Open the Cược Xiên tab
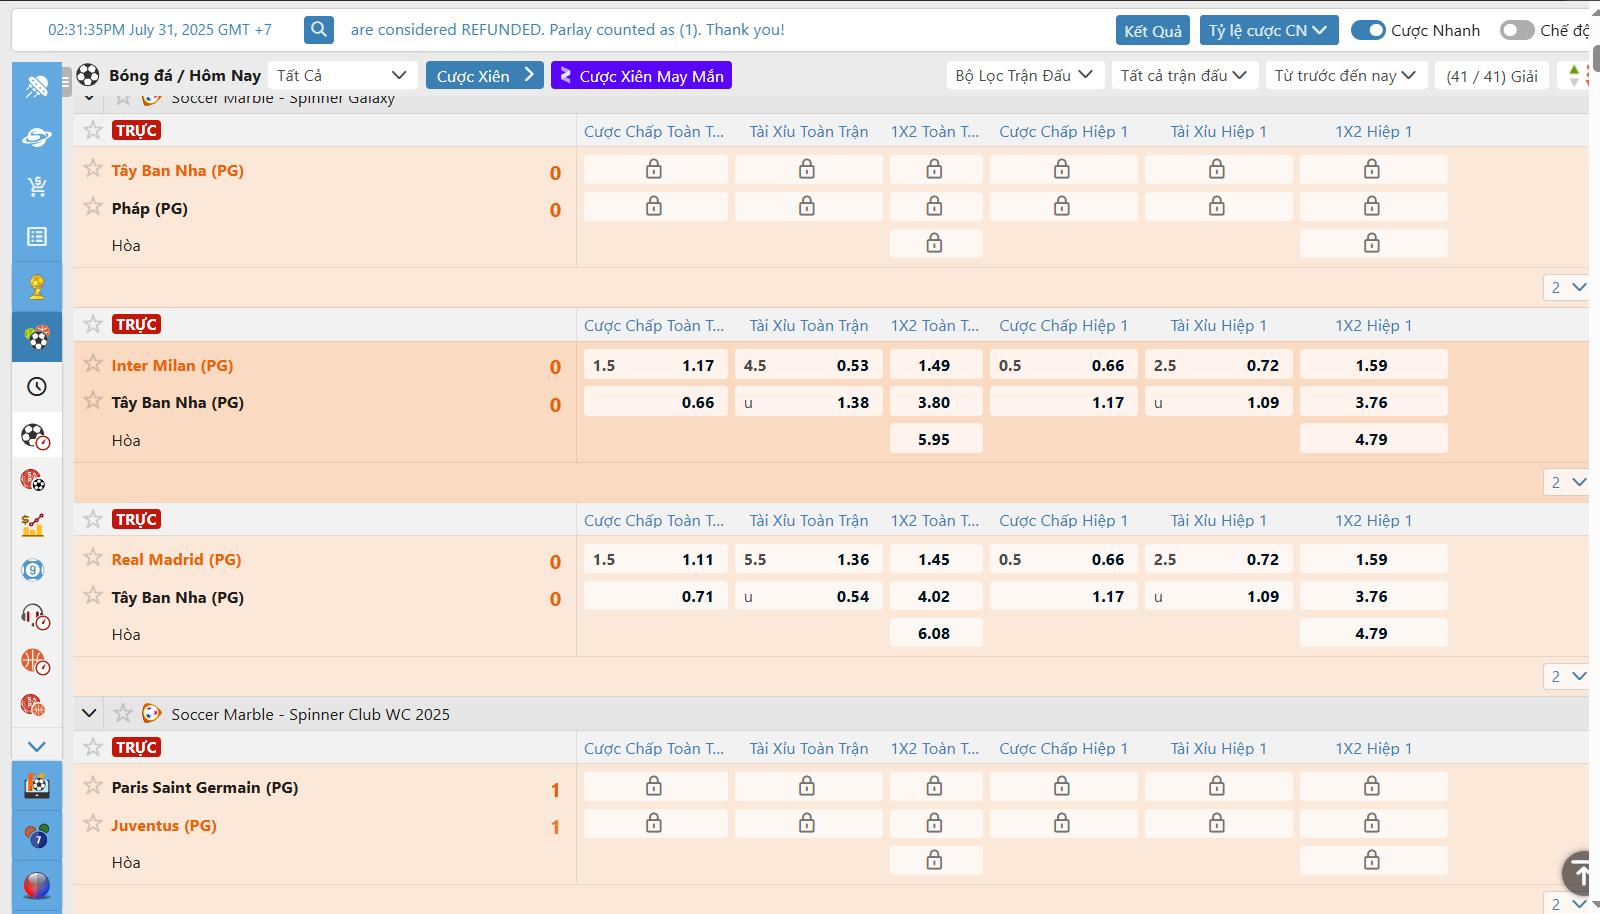This screenshot has width=1600, height=914. 485,76
